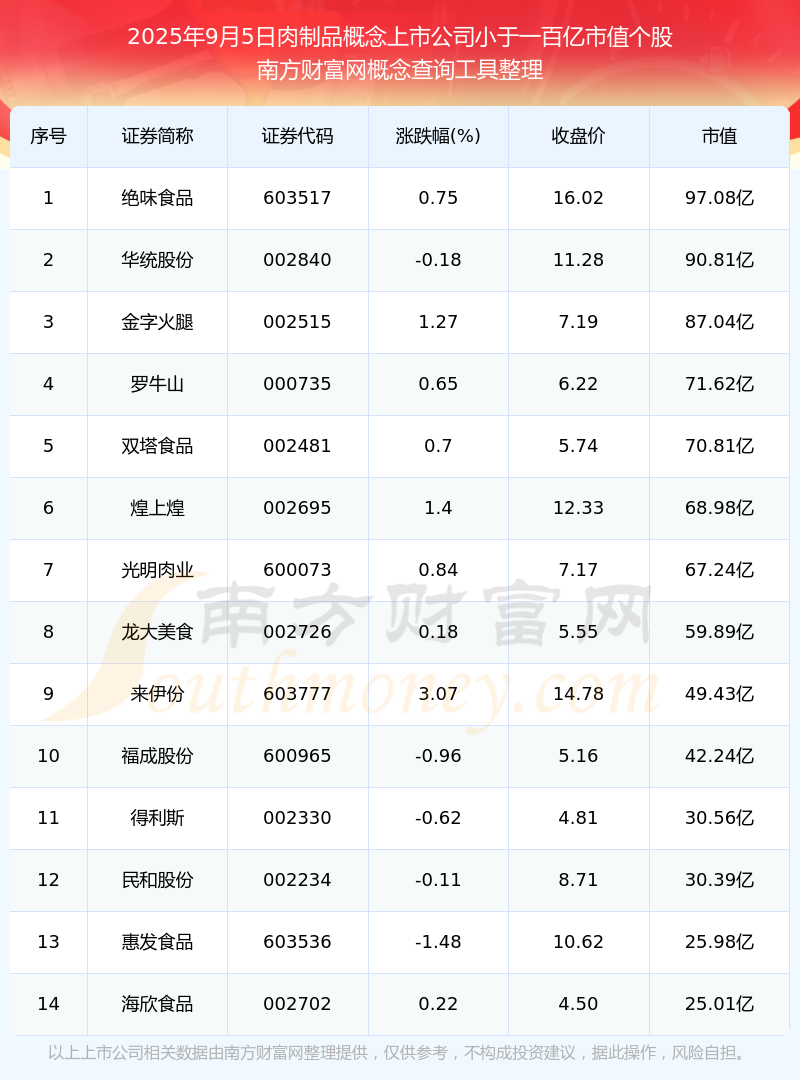The height and width of the screenshot is (1080, 800).
Task: Click stock code 603536
Action: (298, 942)
